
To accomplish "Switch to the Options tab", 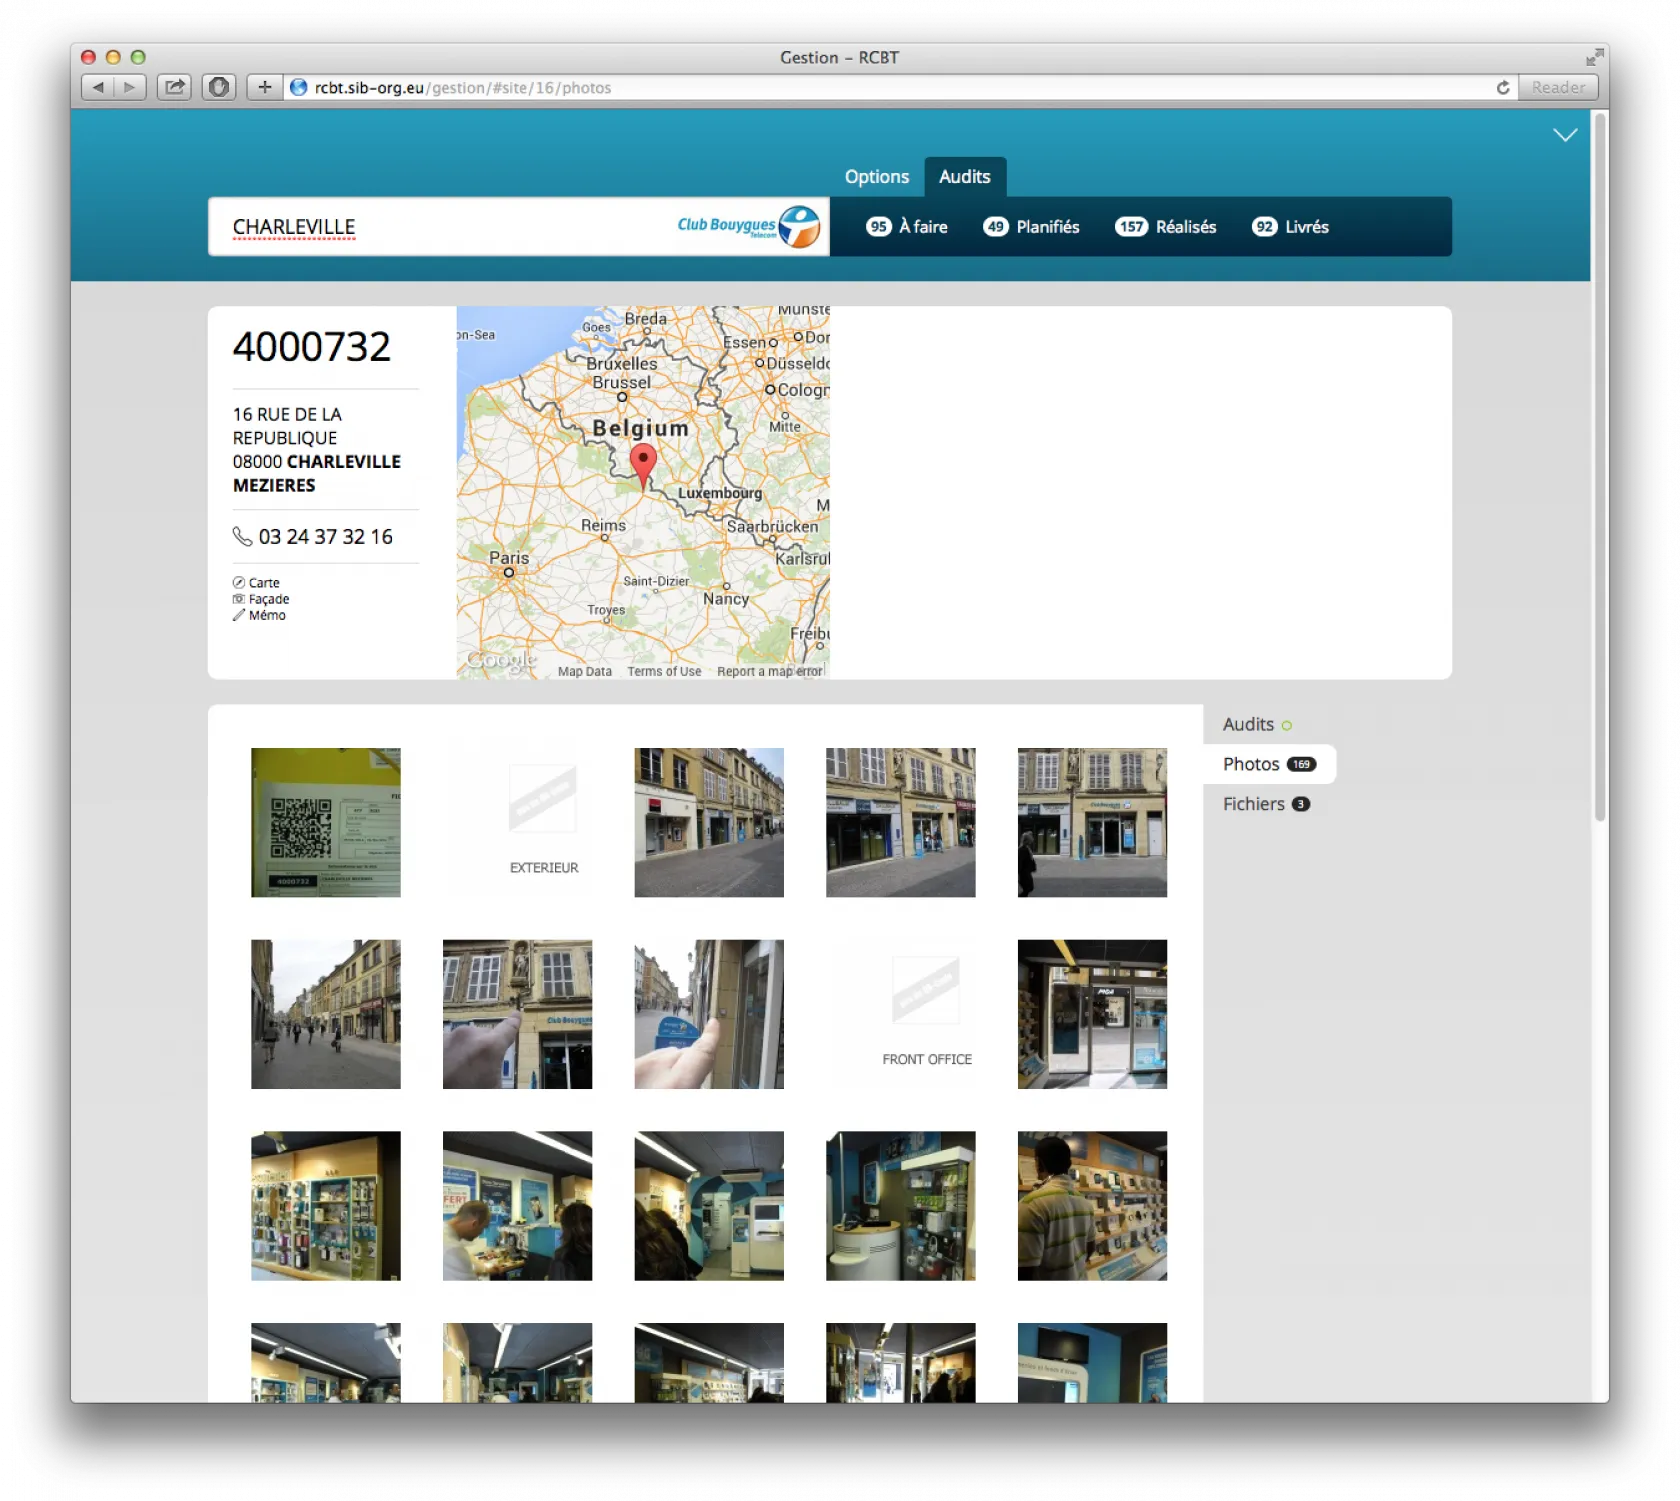I will point(876,177).
